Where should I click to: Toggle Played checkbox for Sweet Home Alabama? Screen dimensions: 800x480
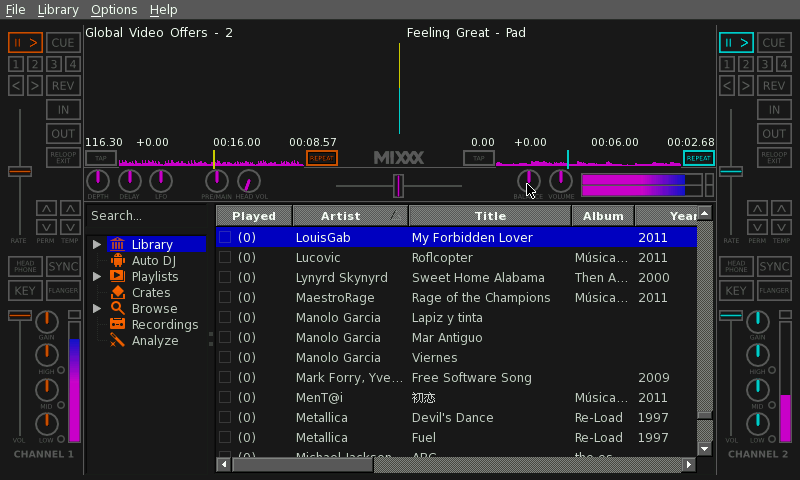click(225, 278)
